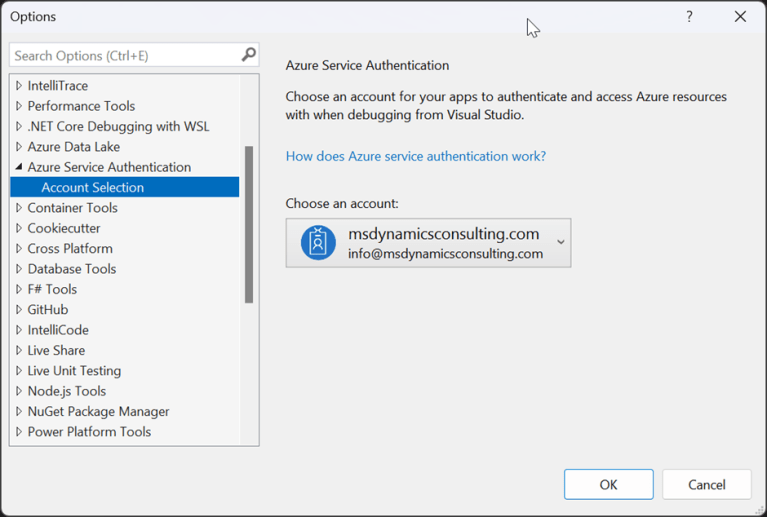The width and height of the screenshot is (767, 517).
Task: Select the Performance Tools tree item
Action: 81,106
